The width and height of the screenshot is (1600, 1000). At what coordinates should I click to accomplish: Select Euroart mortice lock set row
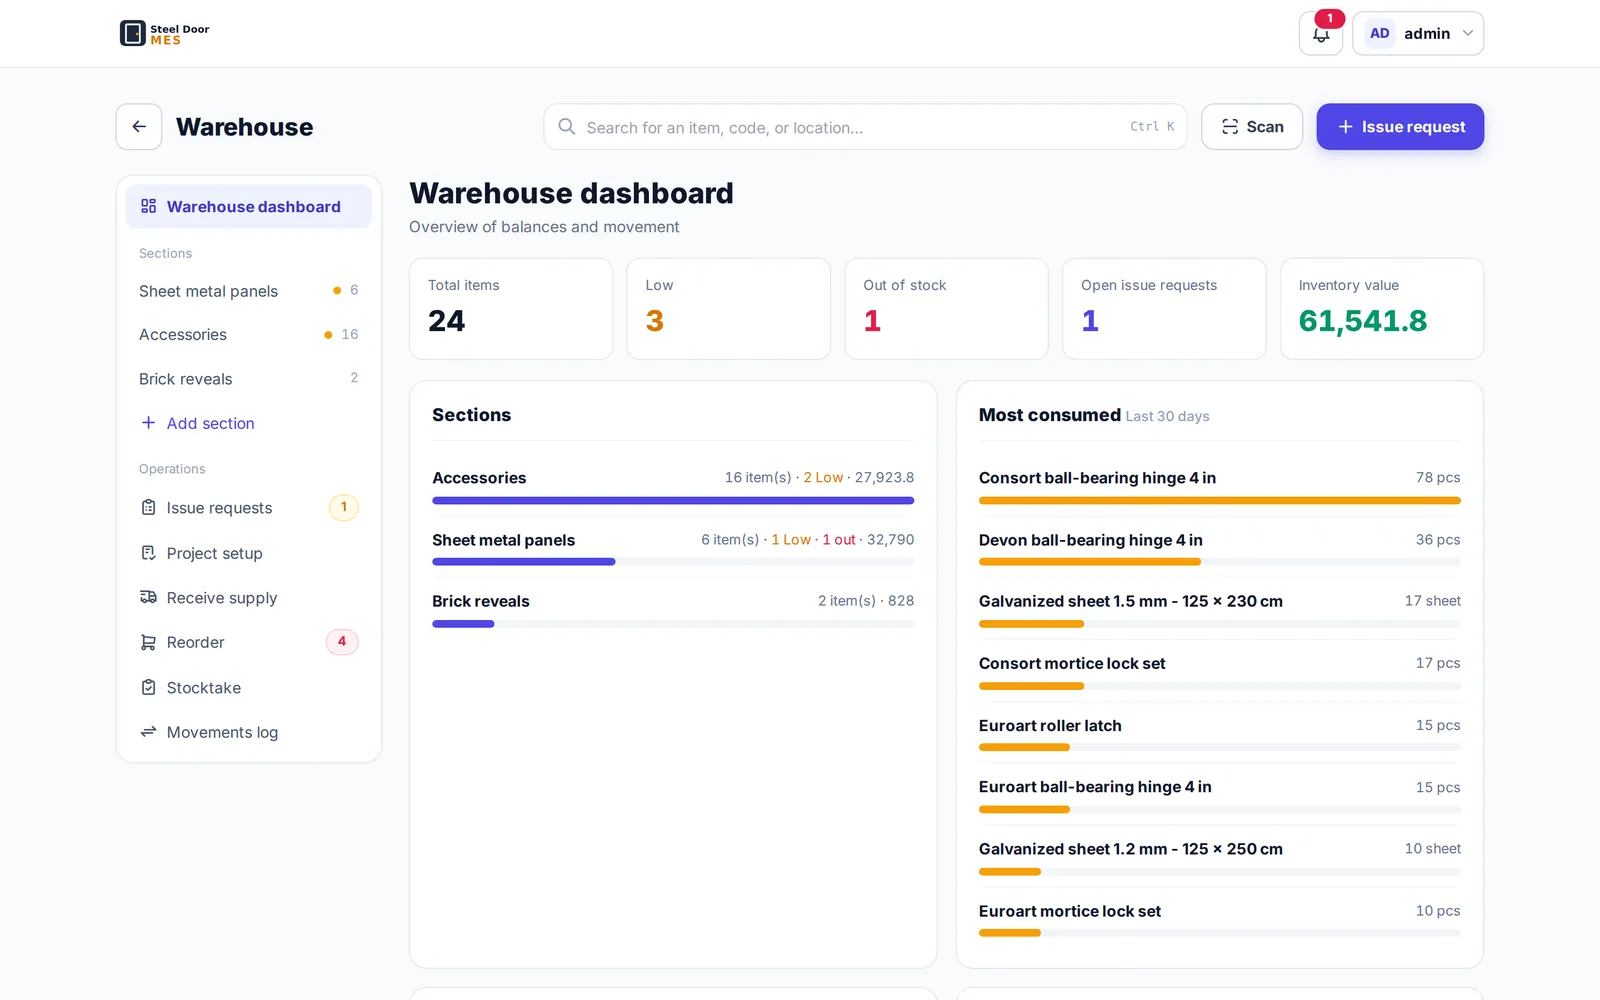1220,919
